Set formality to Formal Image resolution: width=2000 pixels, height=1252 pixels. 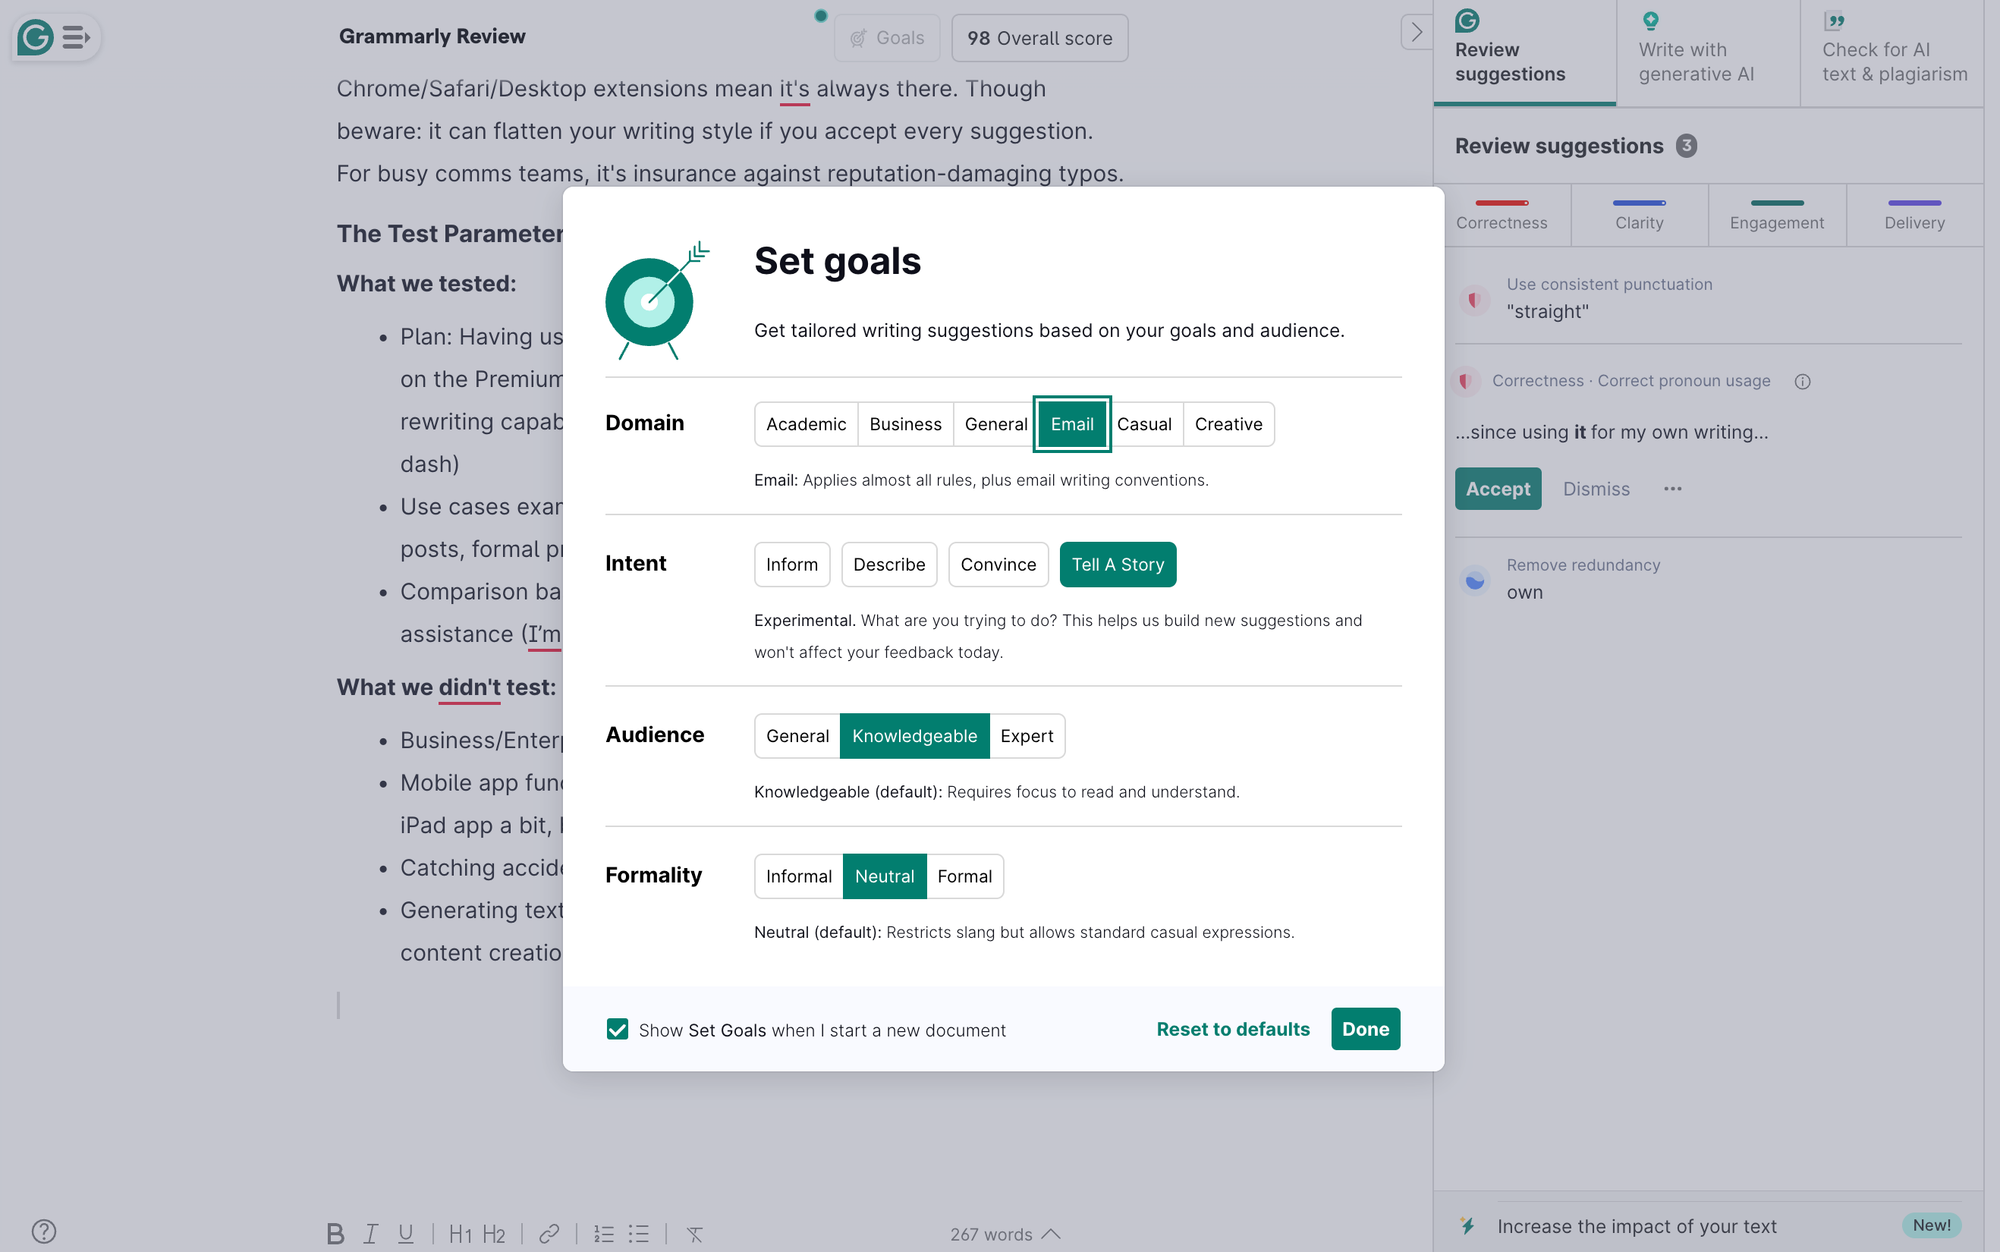click(x=965, y=876)
